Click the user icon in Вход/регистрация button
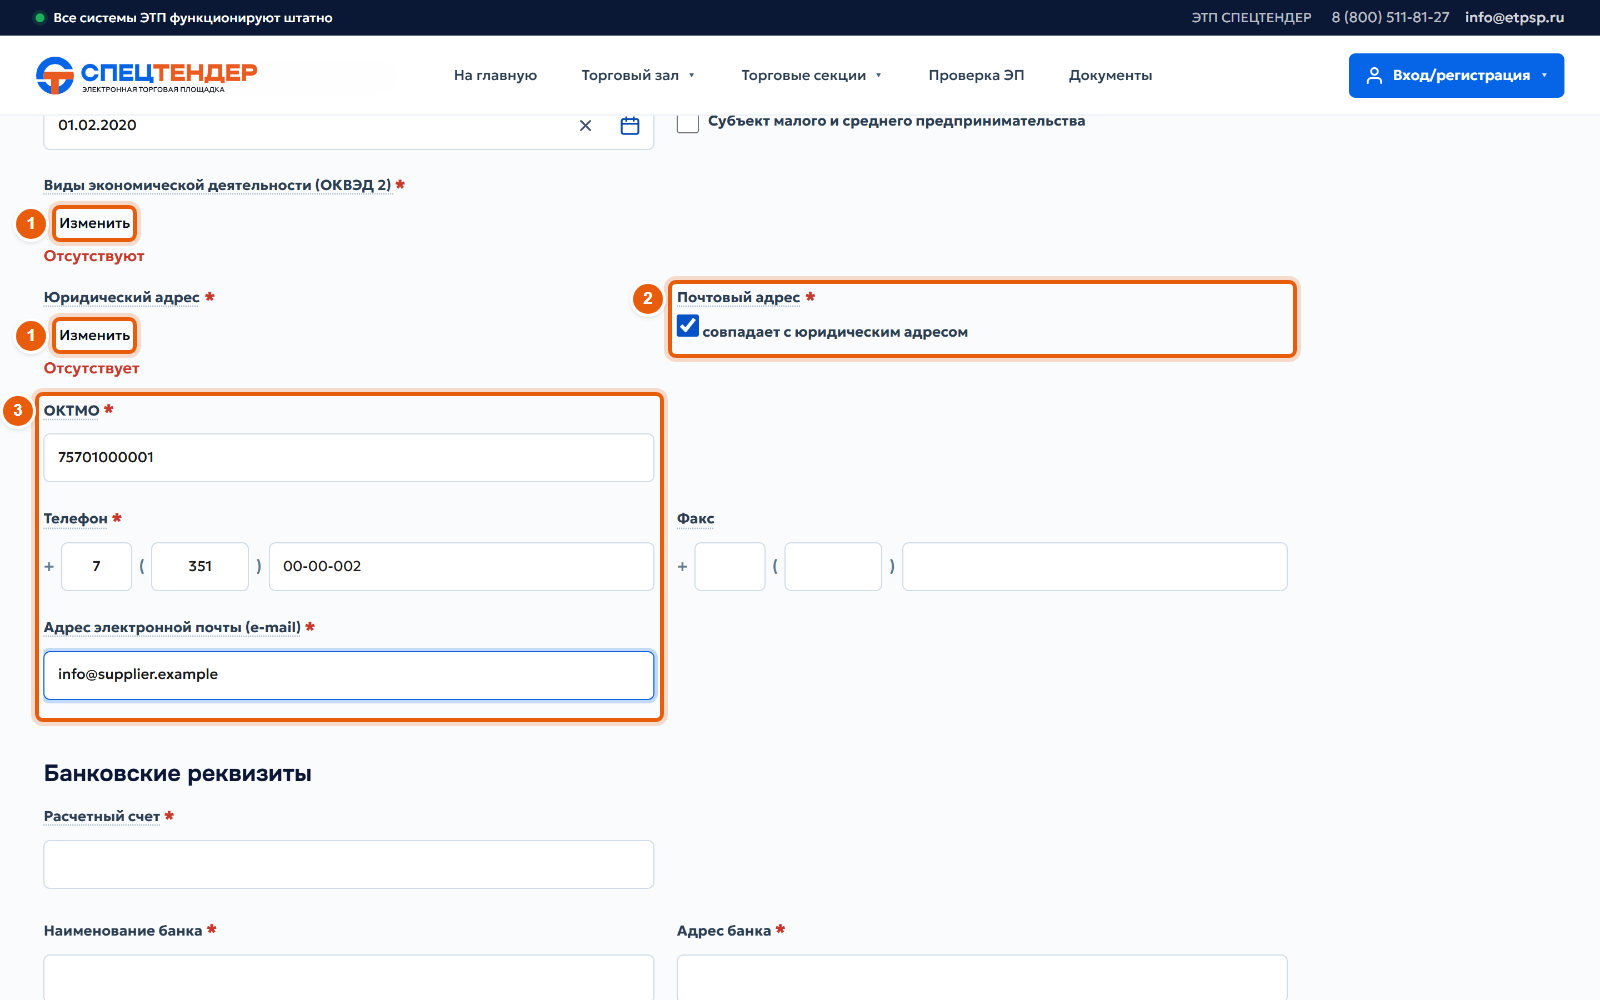1600x1000 pixels. 1374,75
